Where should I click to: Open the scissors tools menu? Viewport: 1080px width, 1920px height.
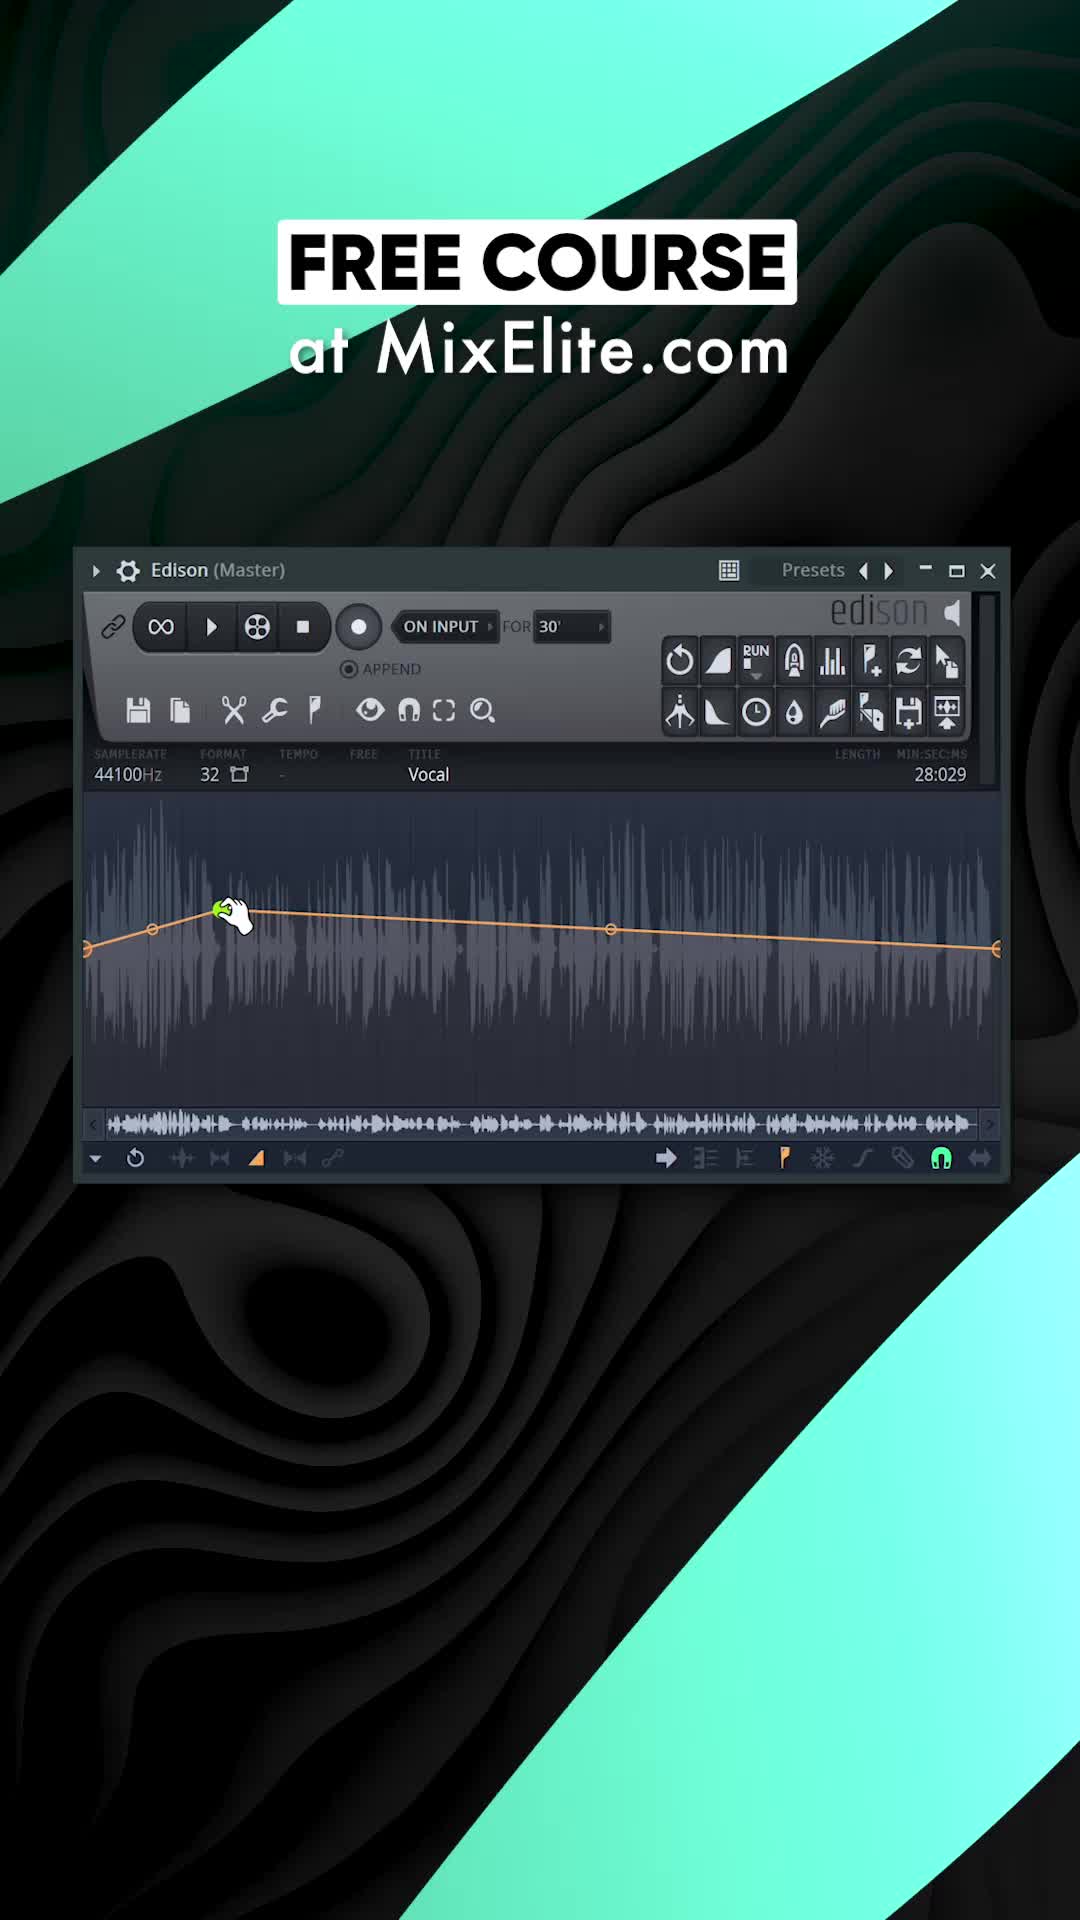234,710
